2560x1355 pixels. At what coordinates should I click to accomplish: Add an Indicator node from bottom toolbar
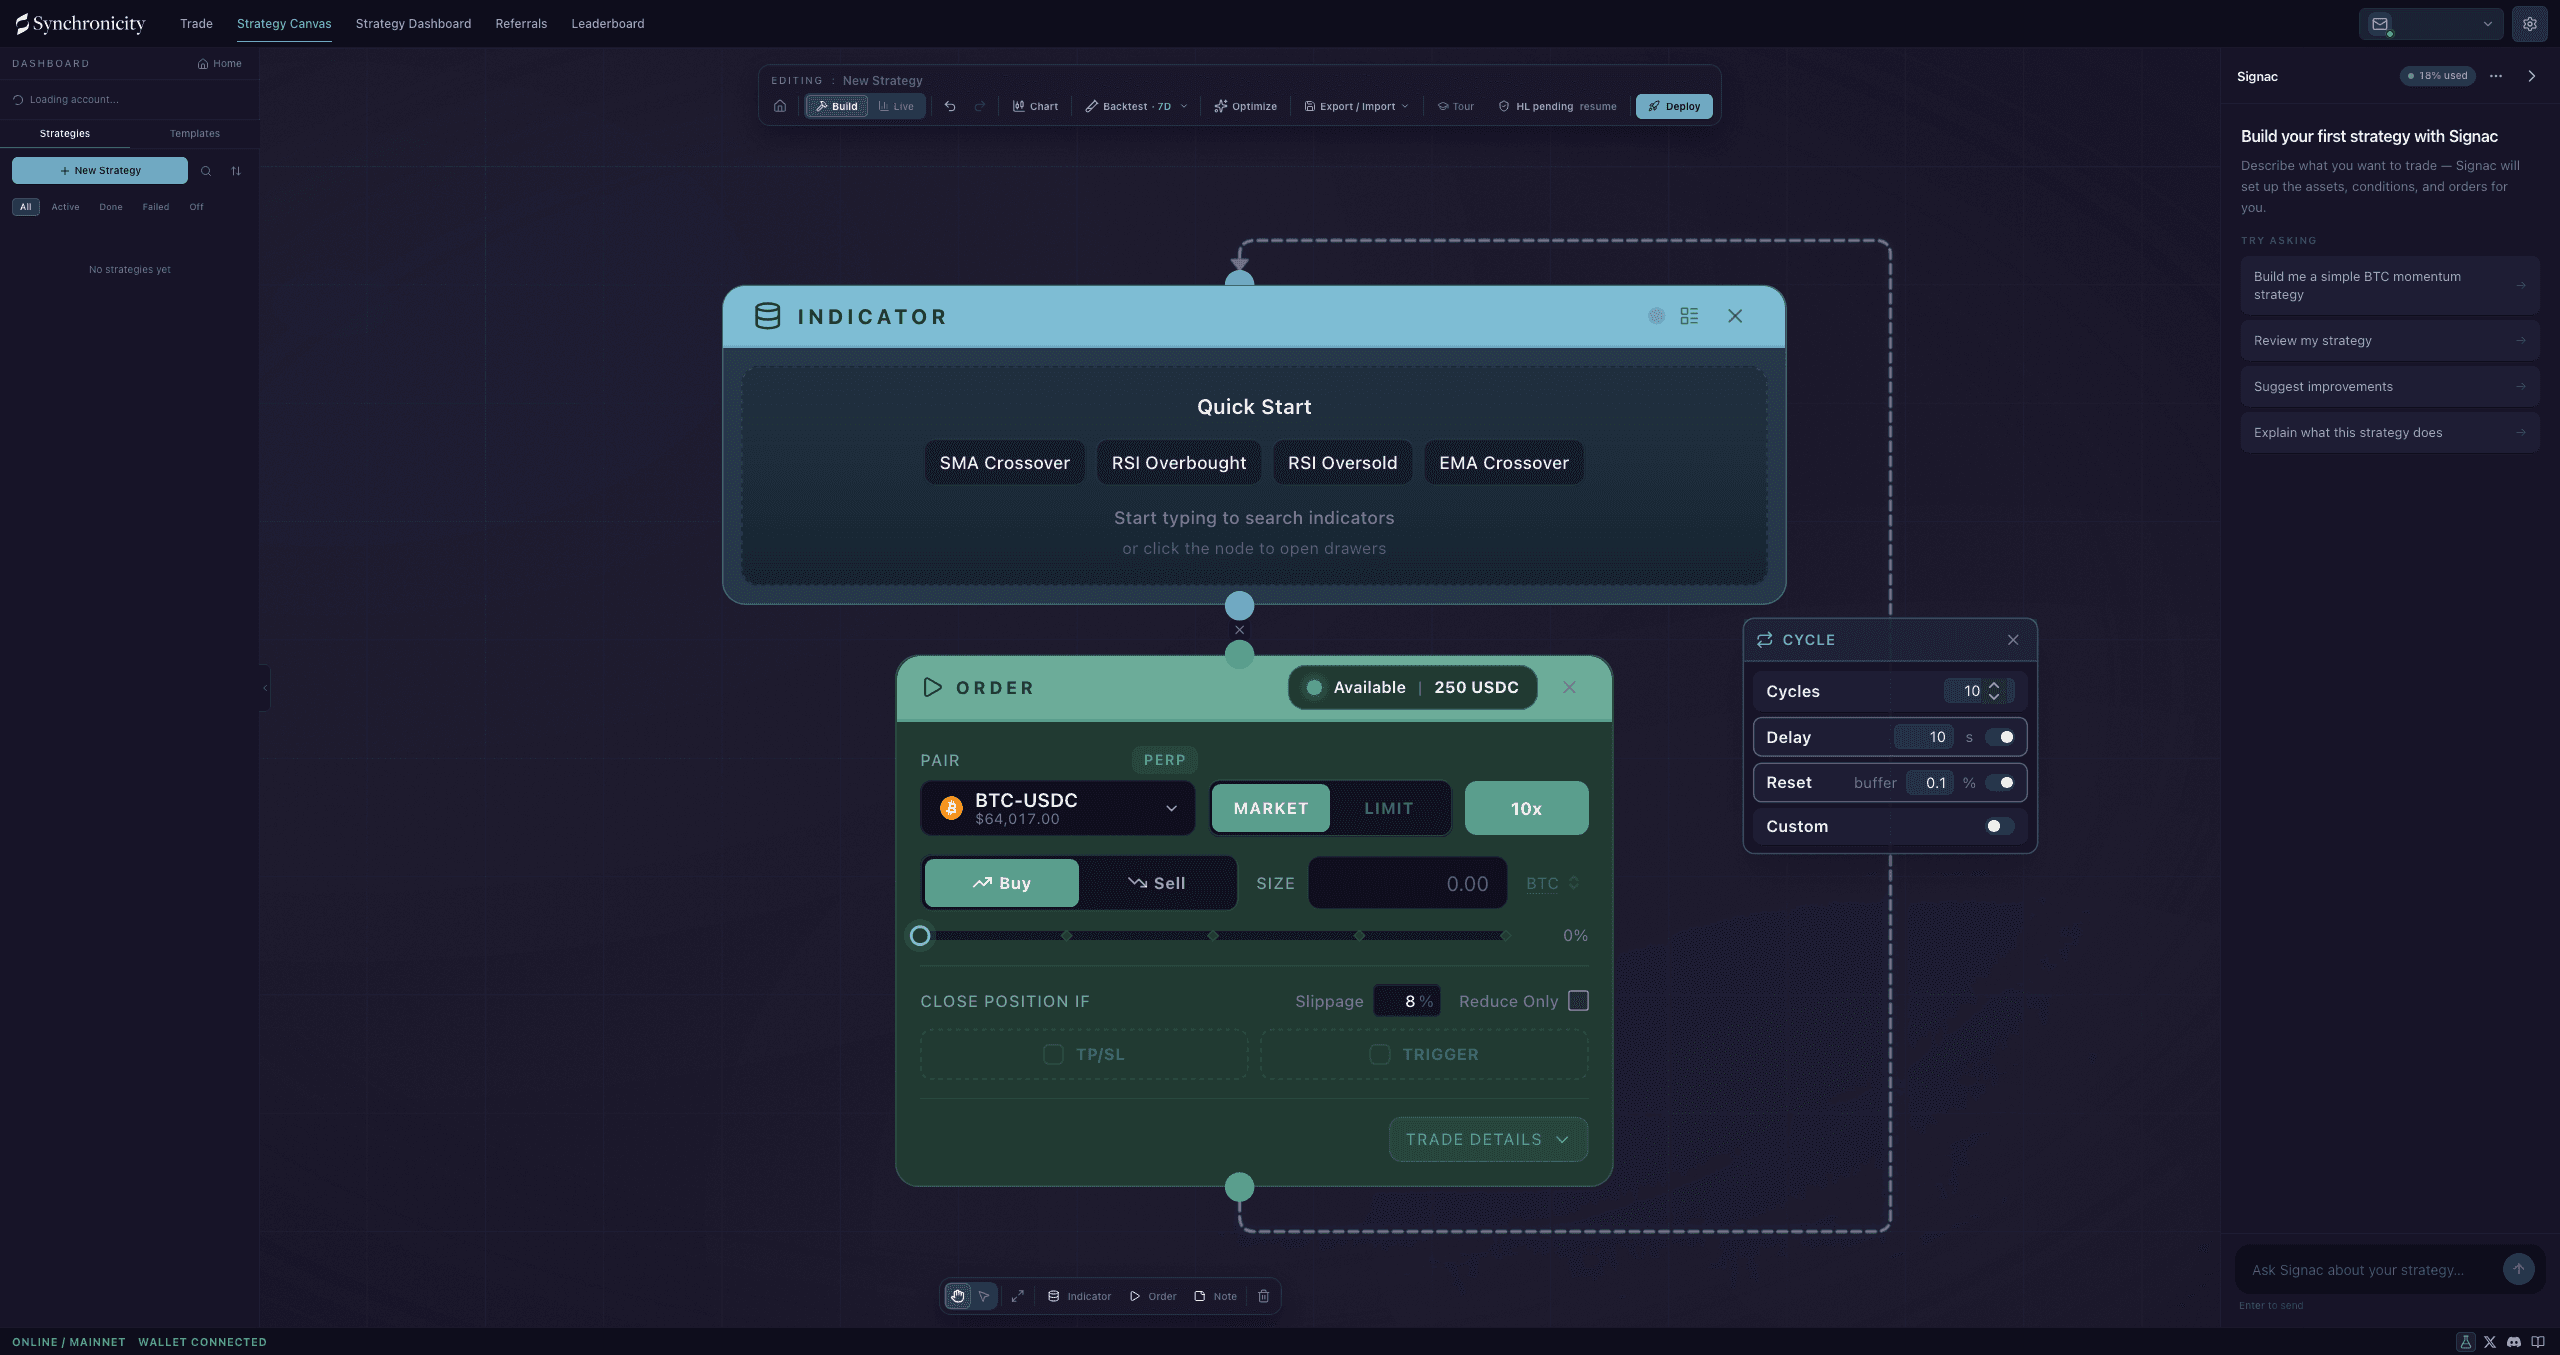(1079, 1296)
